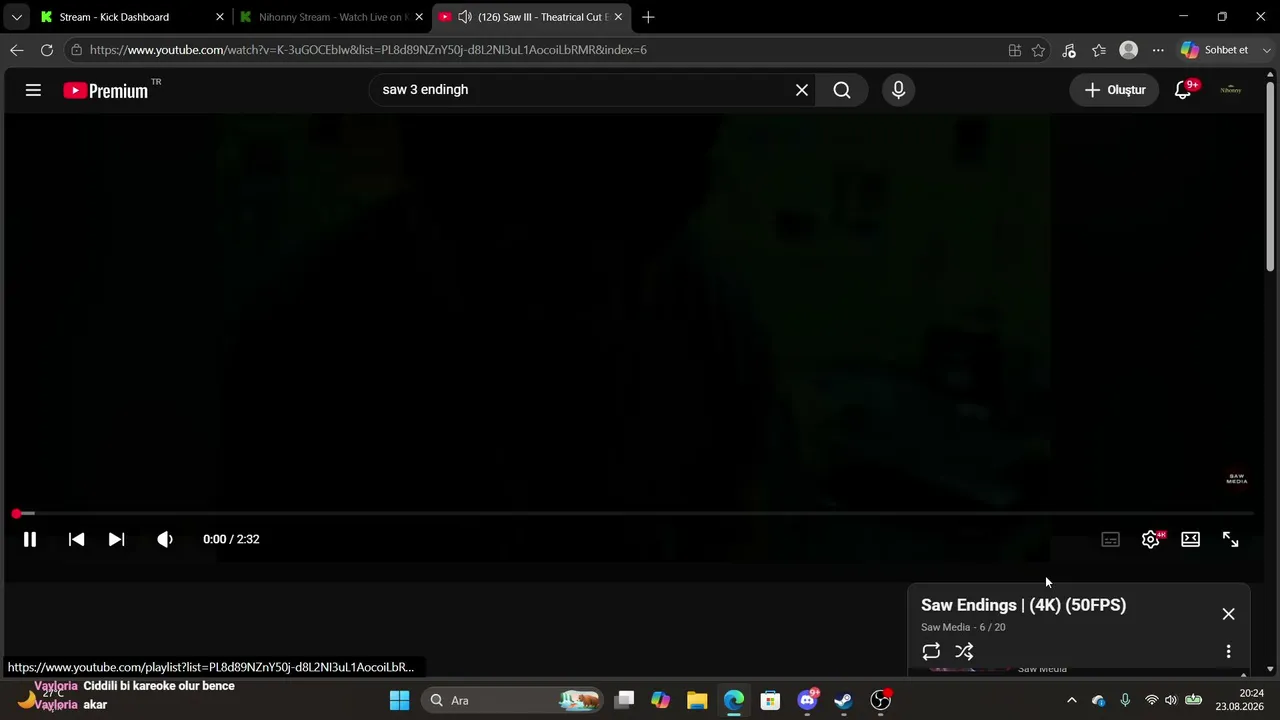Image resolution: width=1280 pixels, height=720 pixels.
Task: Open the Windows Start menu
Action: tap(399, 700)
